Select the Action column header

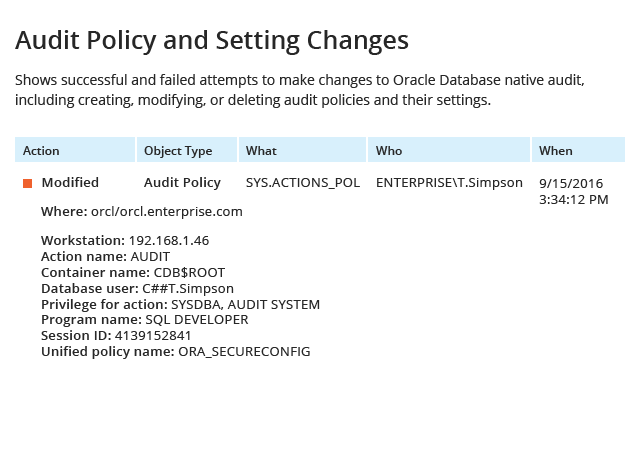[75, 150]
